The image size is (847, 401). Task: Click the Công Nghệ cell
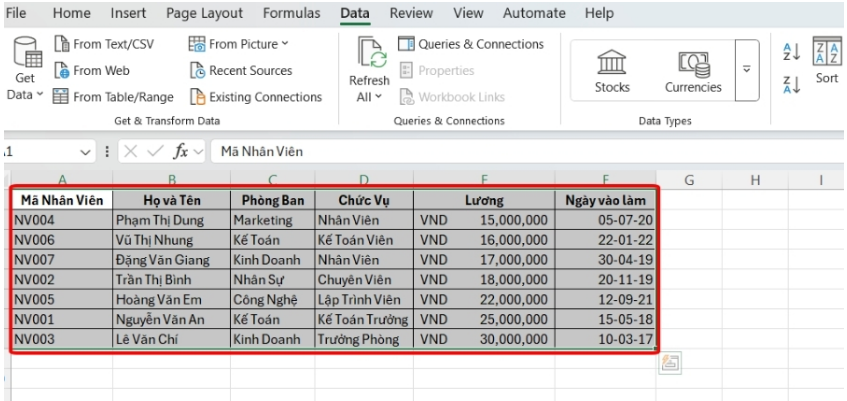(x=273, y=299)
